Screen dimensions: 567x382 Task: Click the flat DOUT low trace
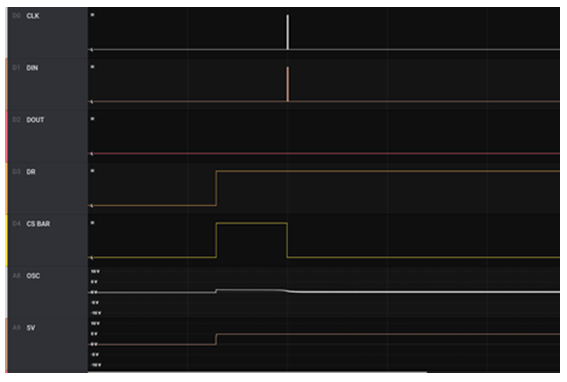pos(324,154)
